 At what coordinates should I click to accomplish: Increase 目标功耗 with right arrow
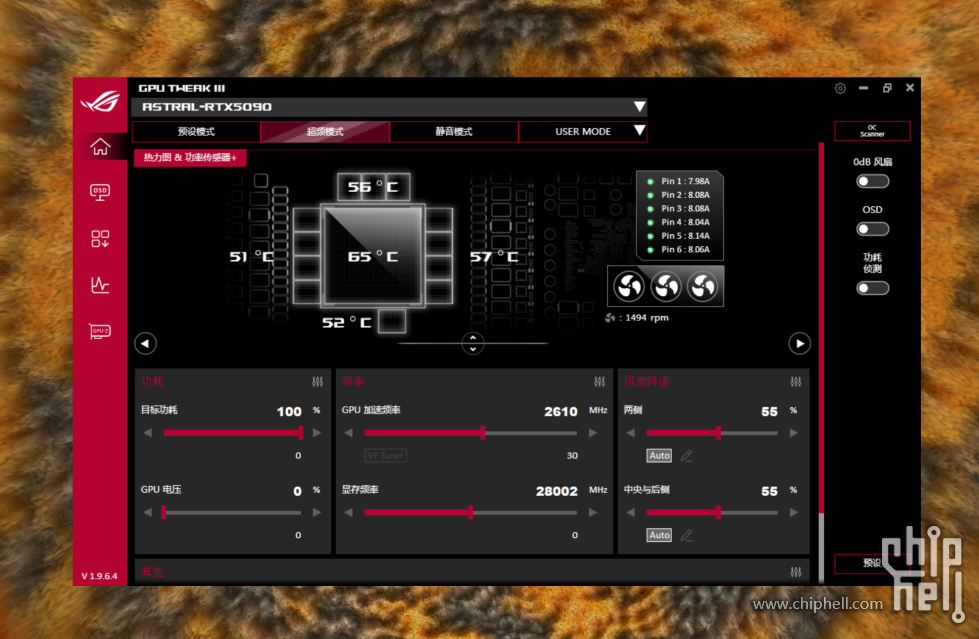(x=317, y=433)
